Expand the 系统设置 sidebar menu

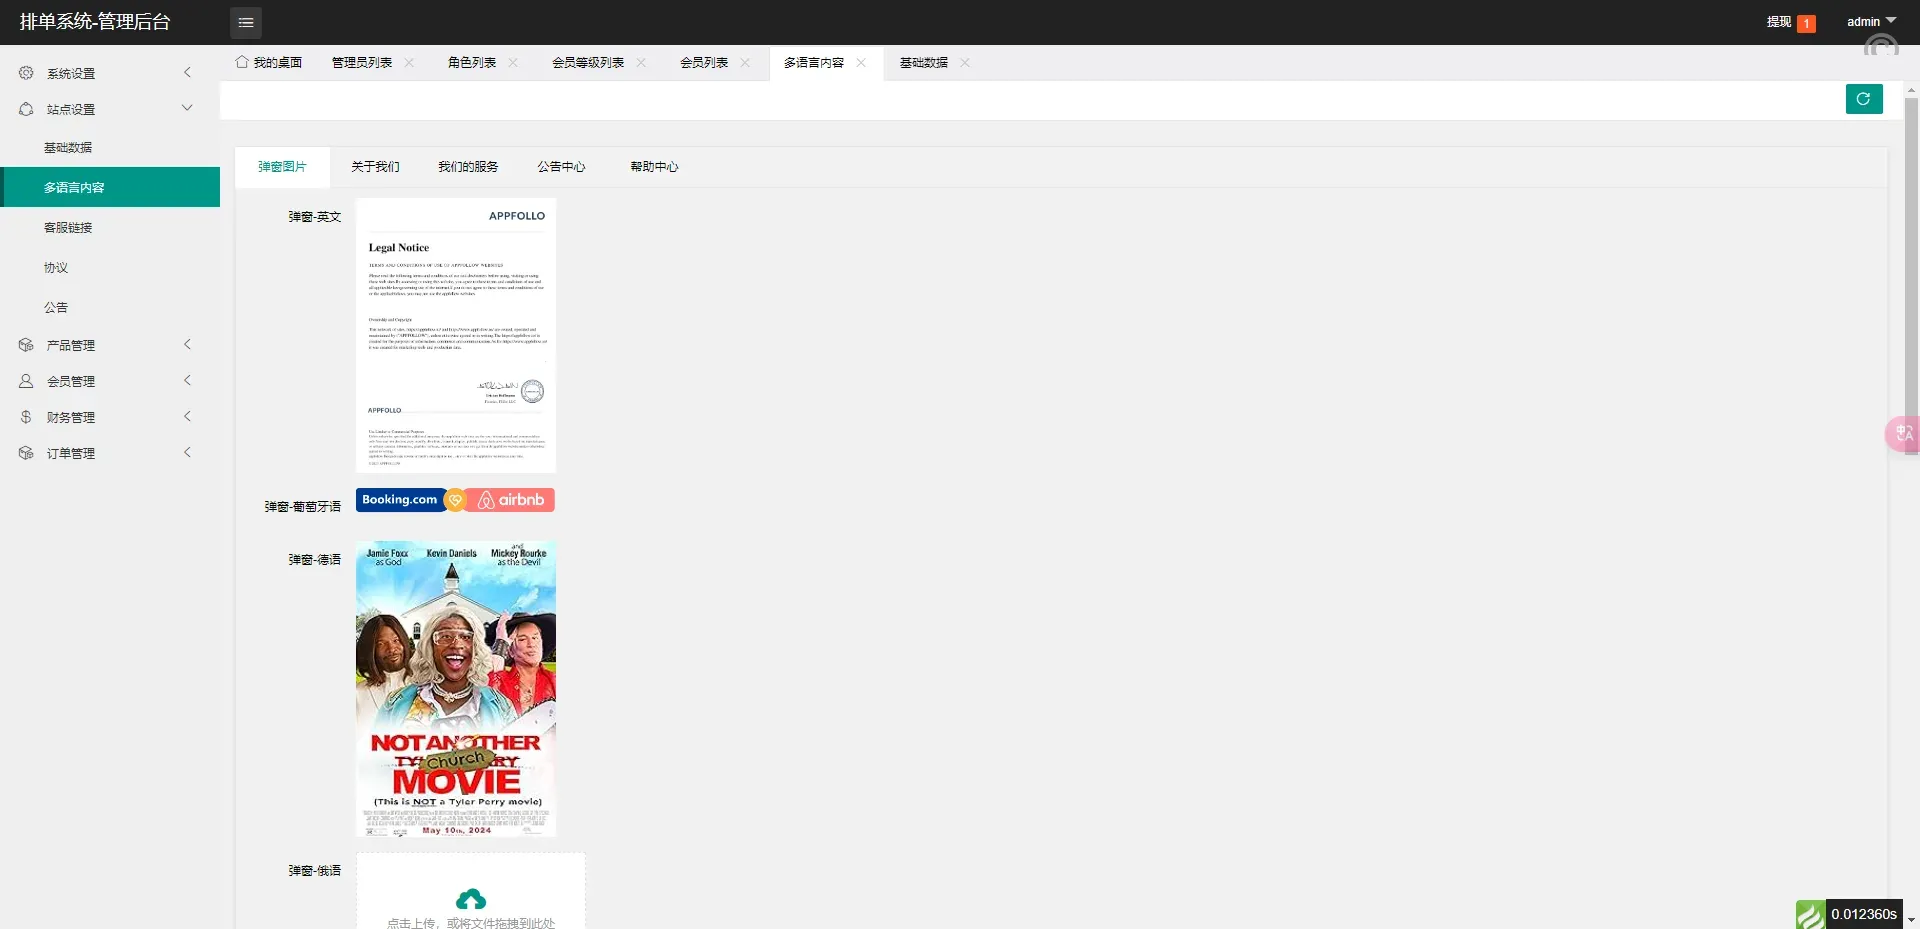tap(105, 73)
